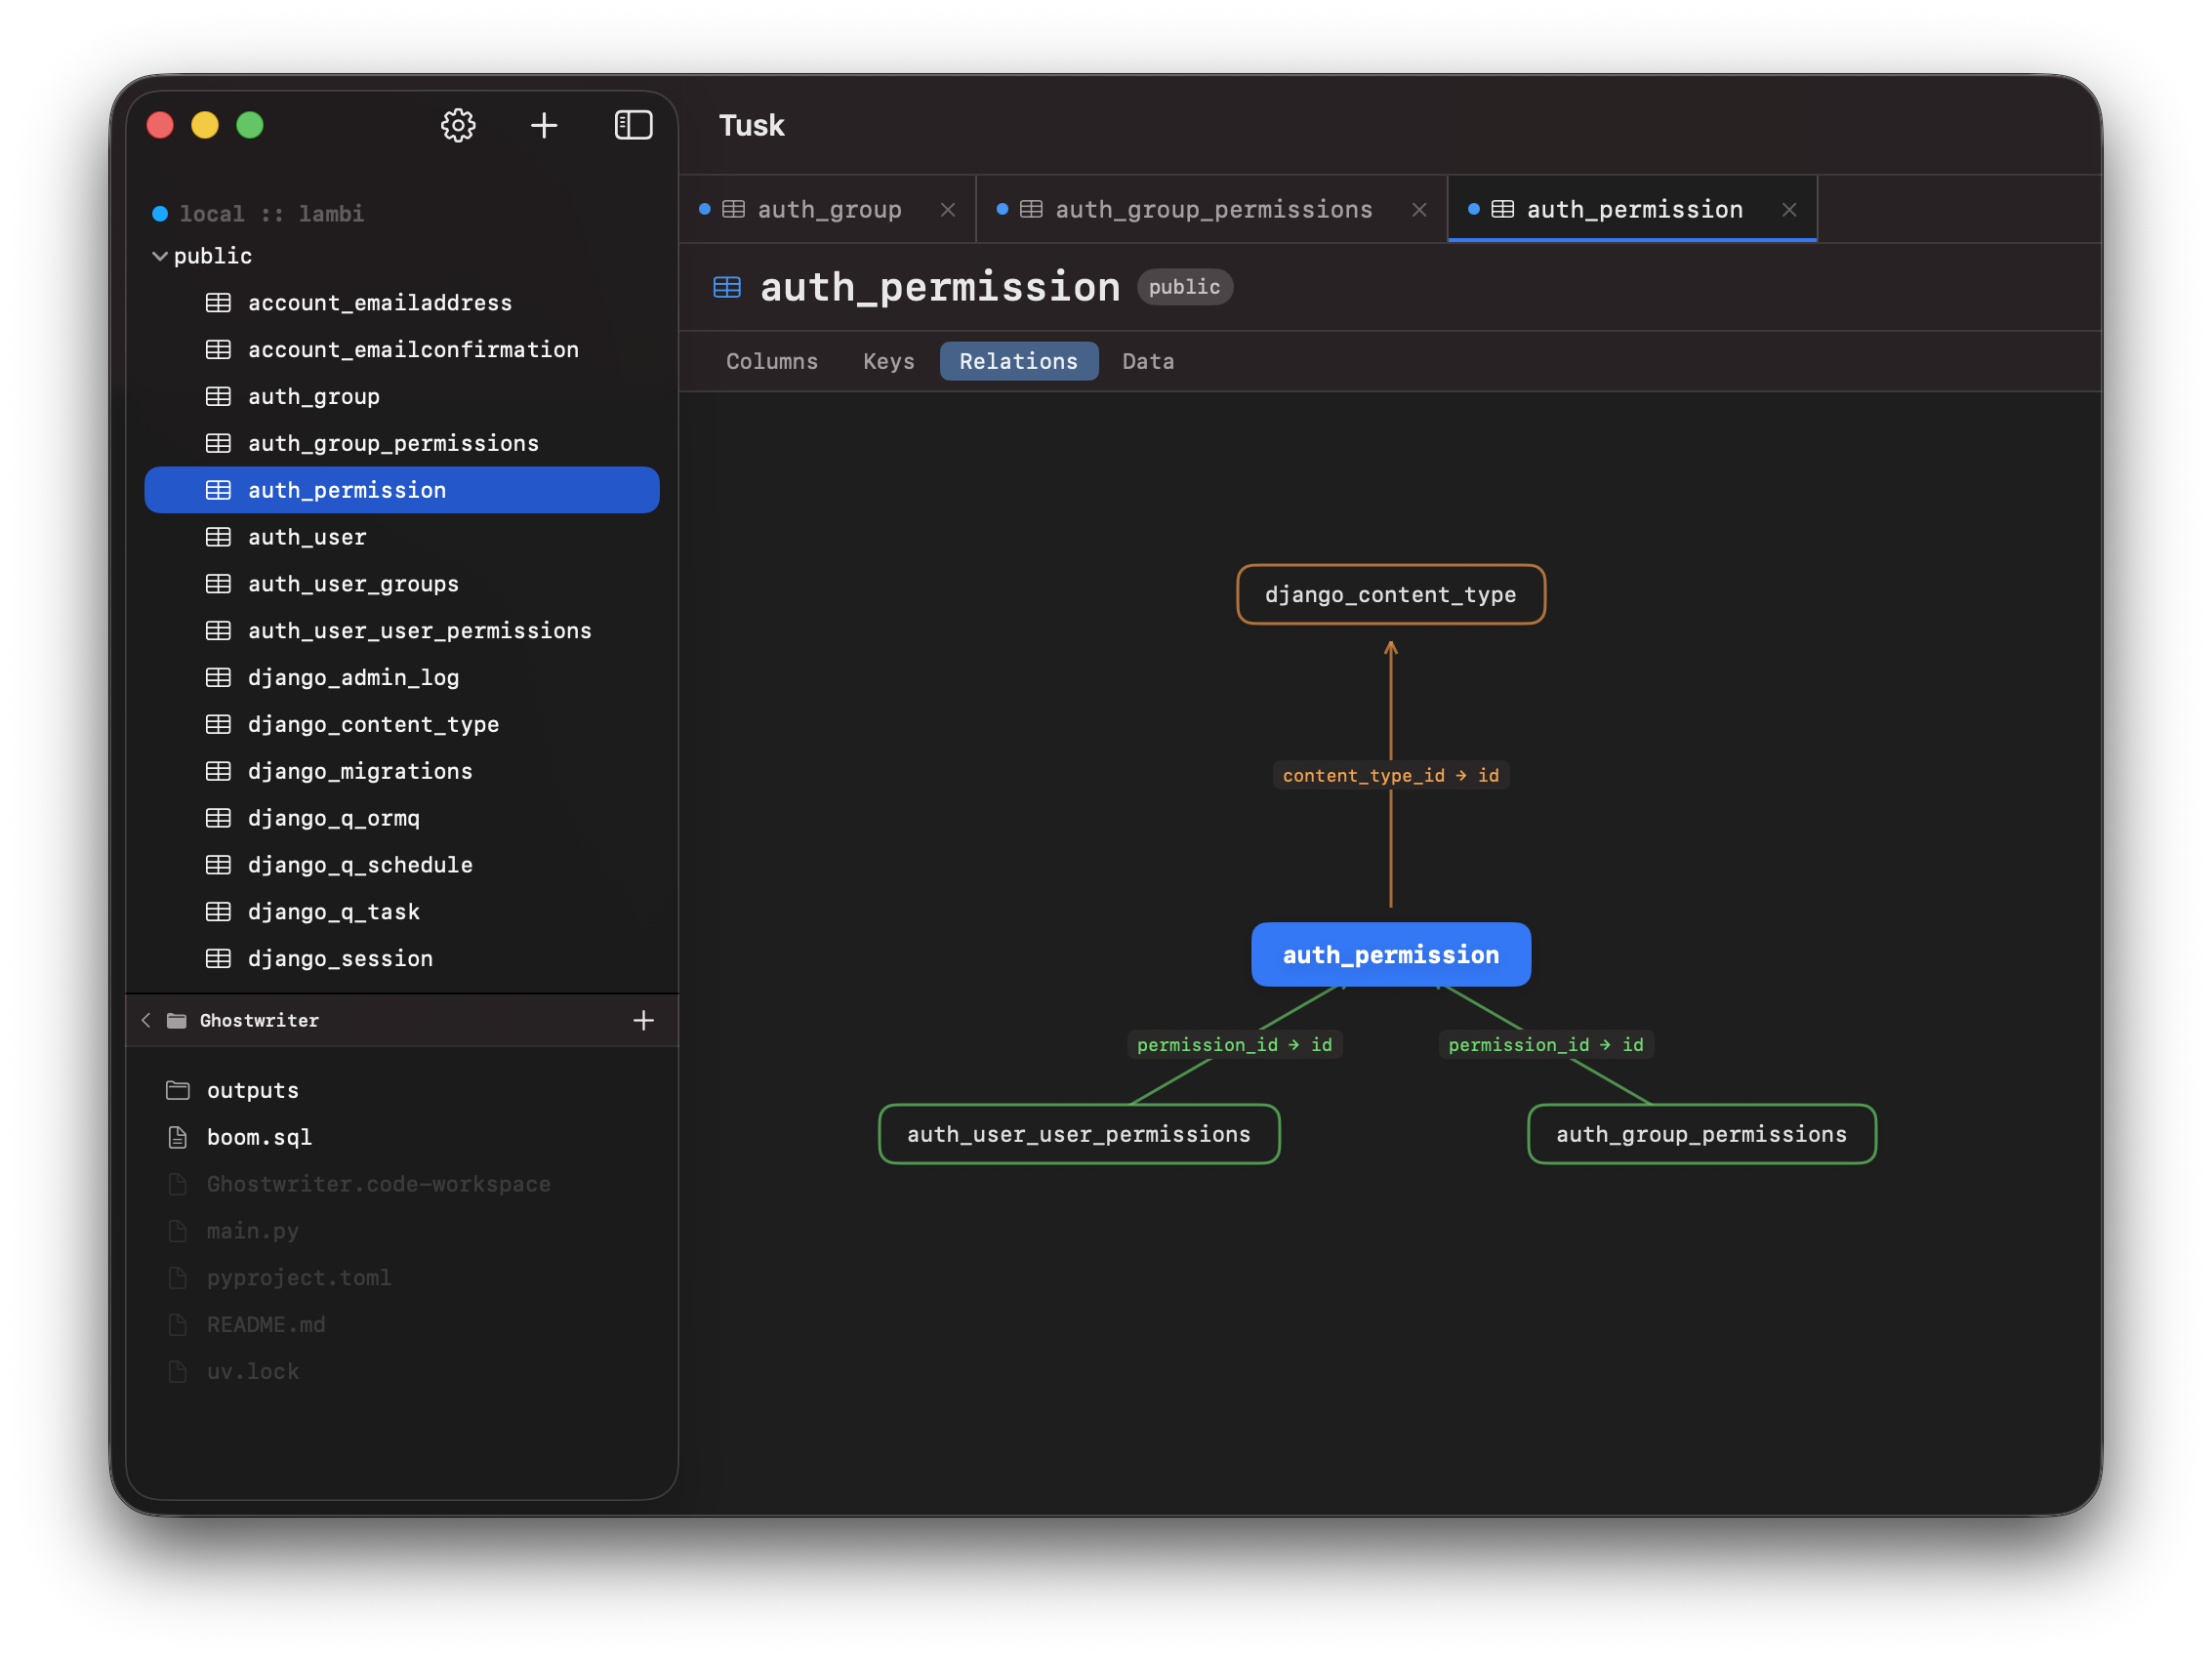Image resolution: width=2212 pixels, height=1661 pixels.
Task: Close the auth_permission tab
Action: pyautogui.click(x=1788, y=209)
